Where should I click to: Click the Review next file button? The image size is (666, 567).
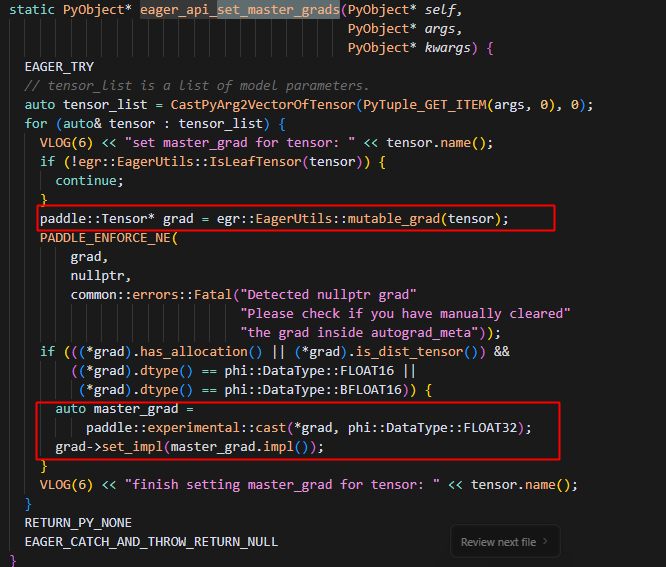coord(504,542)
